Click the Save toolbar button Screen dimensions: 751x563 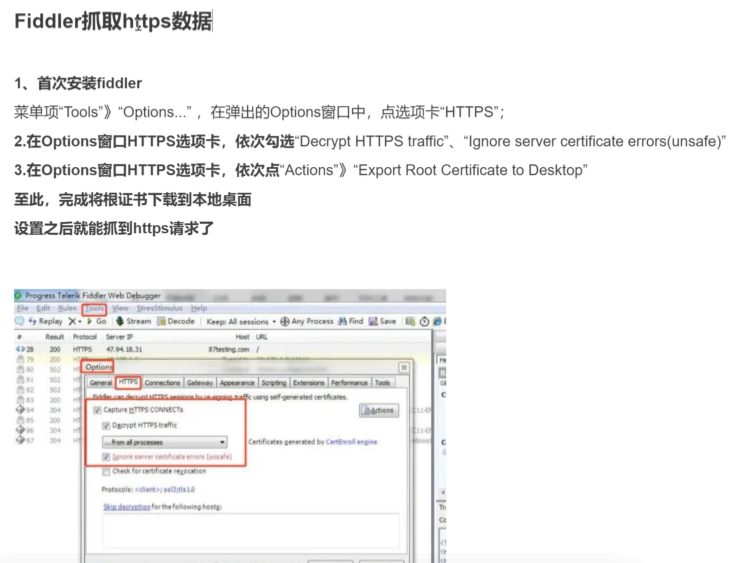coord(382,321)
